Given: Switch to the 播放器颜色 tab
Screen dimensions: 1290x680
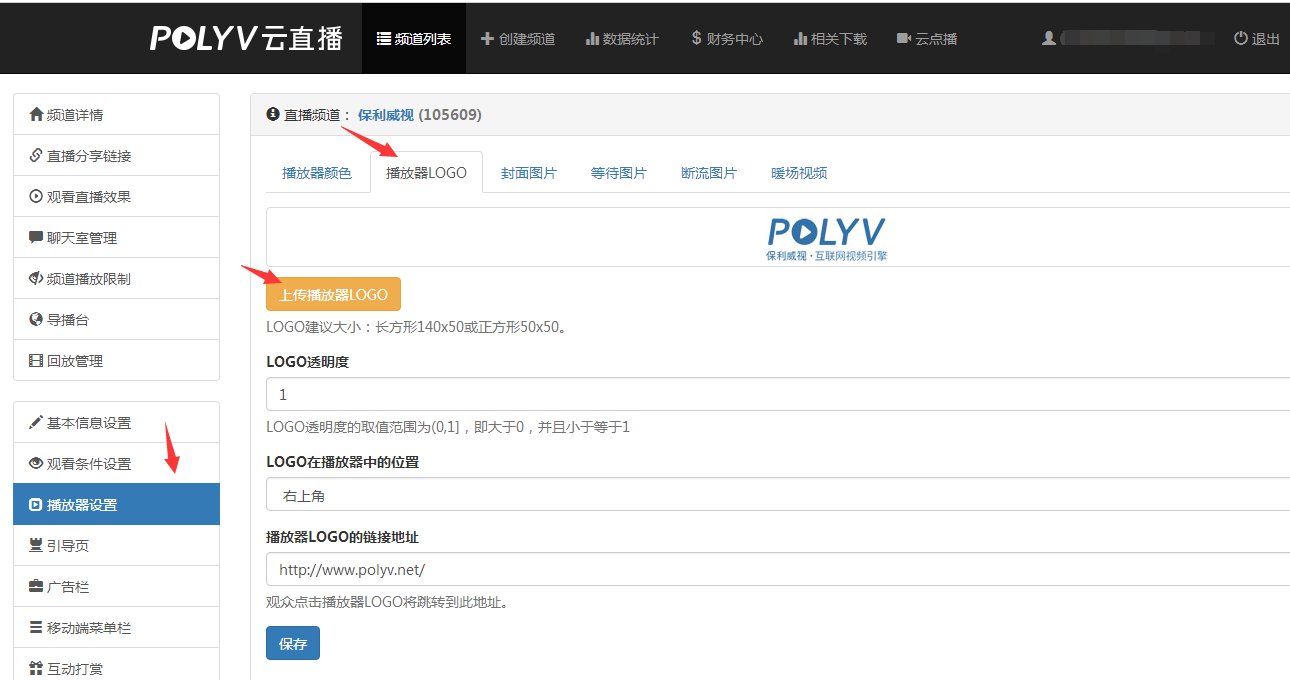Looking at the screenshot, I should coord(317,173).
